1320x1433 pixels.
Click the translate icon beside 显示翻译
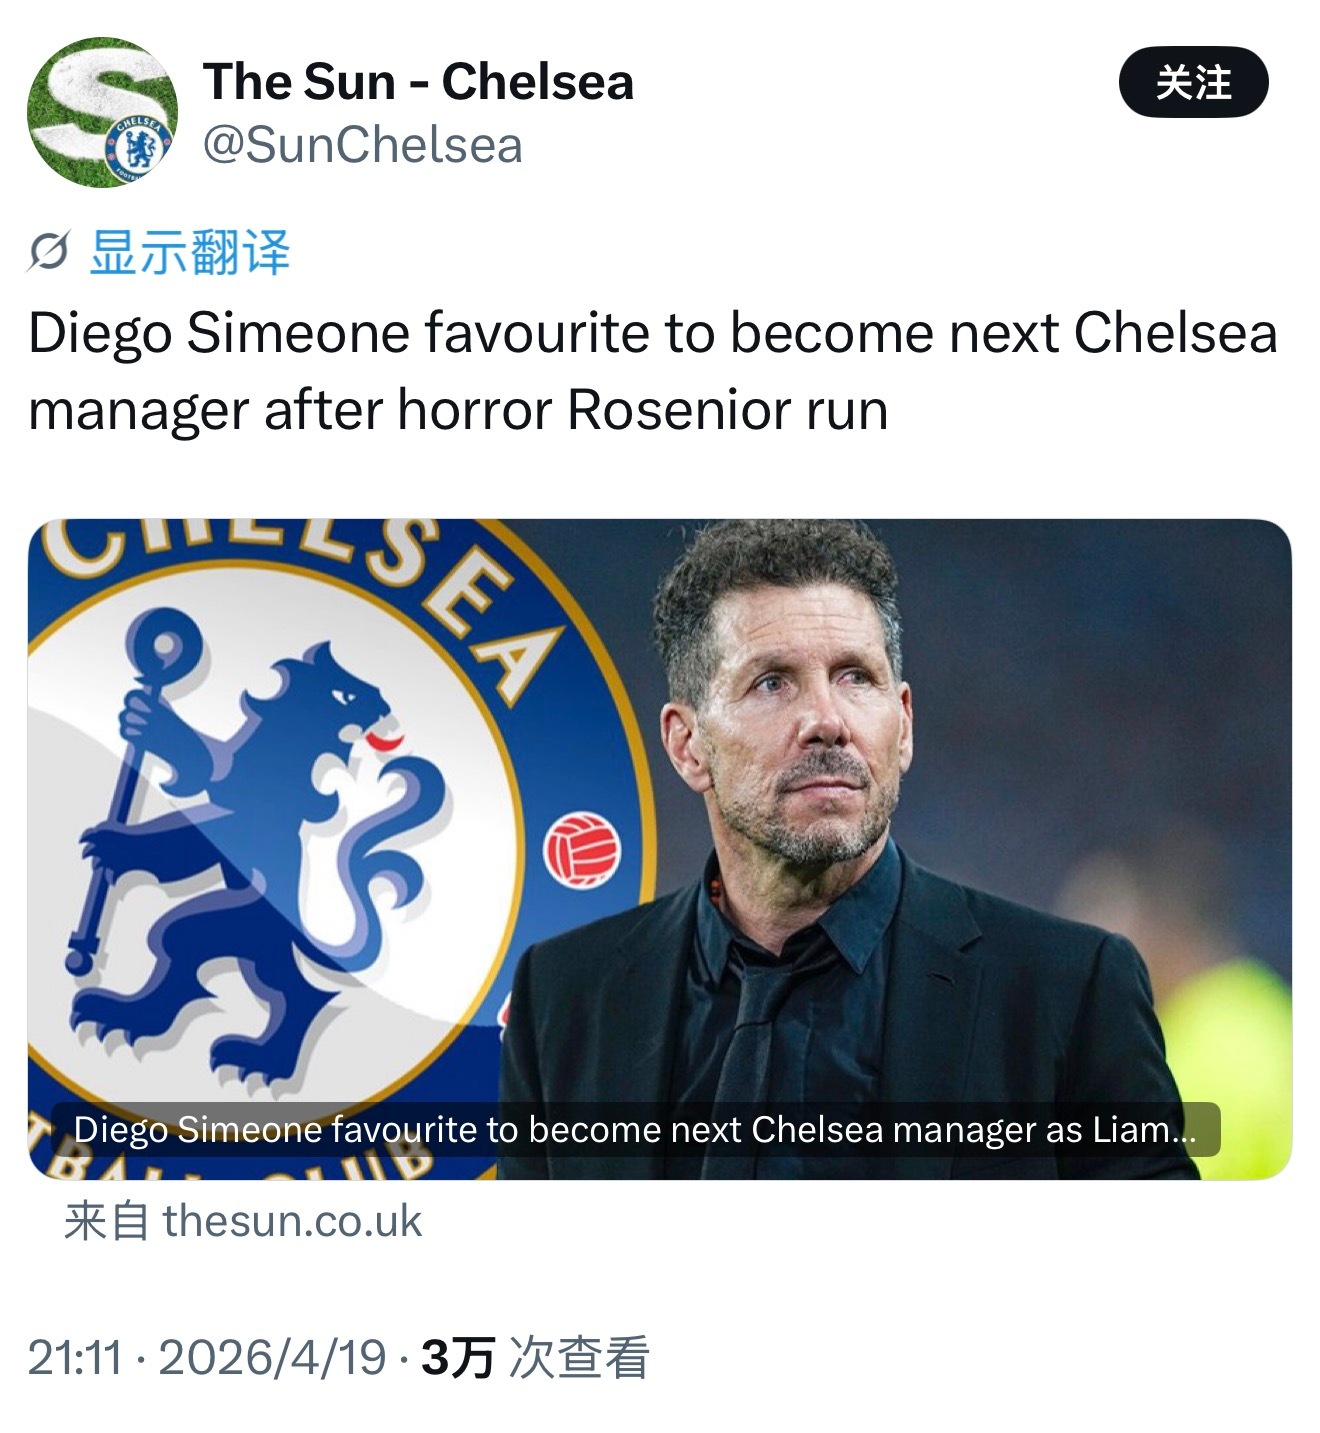coord(48,252)
